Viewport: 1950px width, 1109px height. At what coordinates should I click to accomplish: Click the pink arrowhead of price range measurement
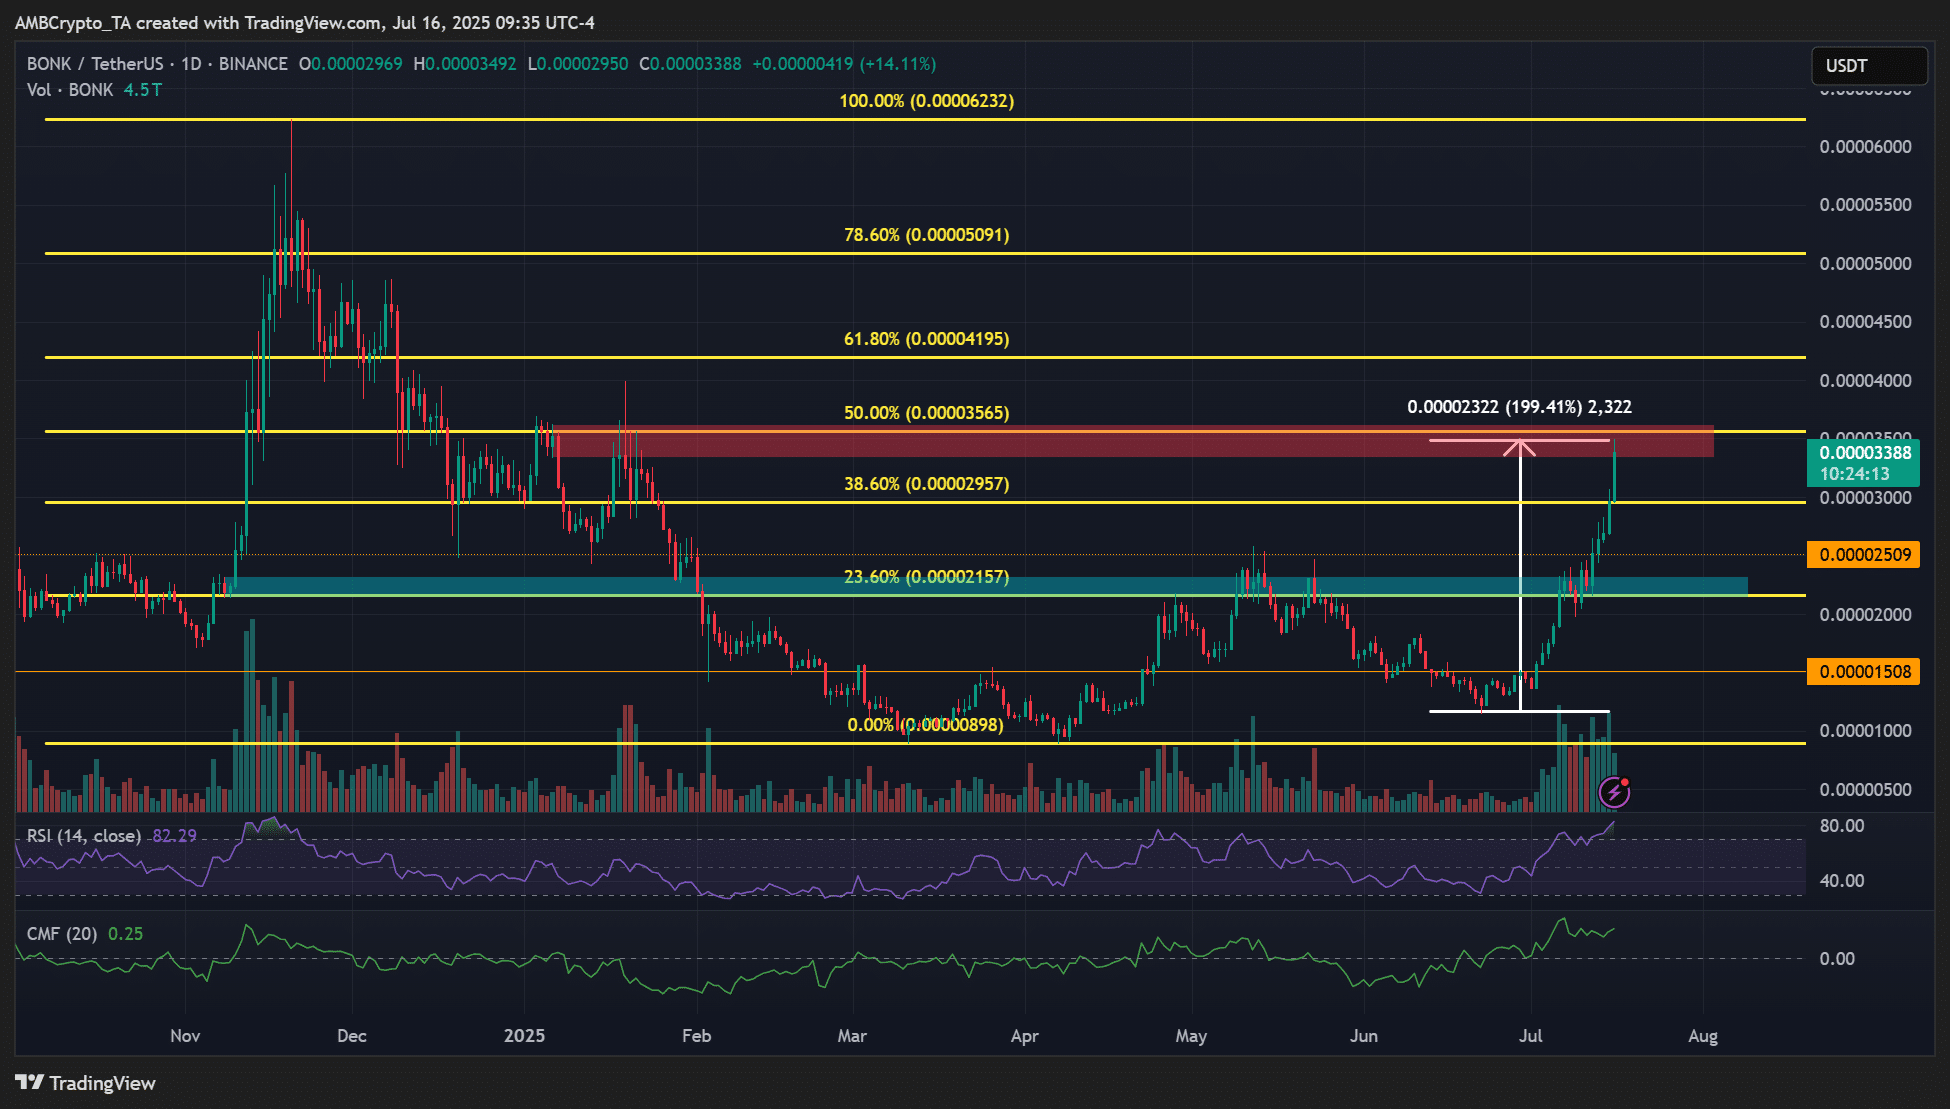tap(1520, 446)
